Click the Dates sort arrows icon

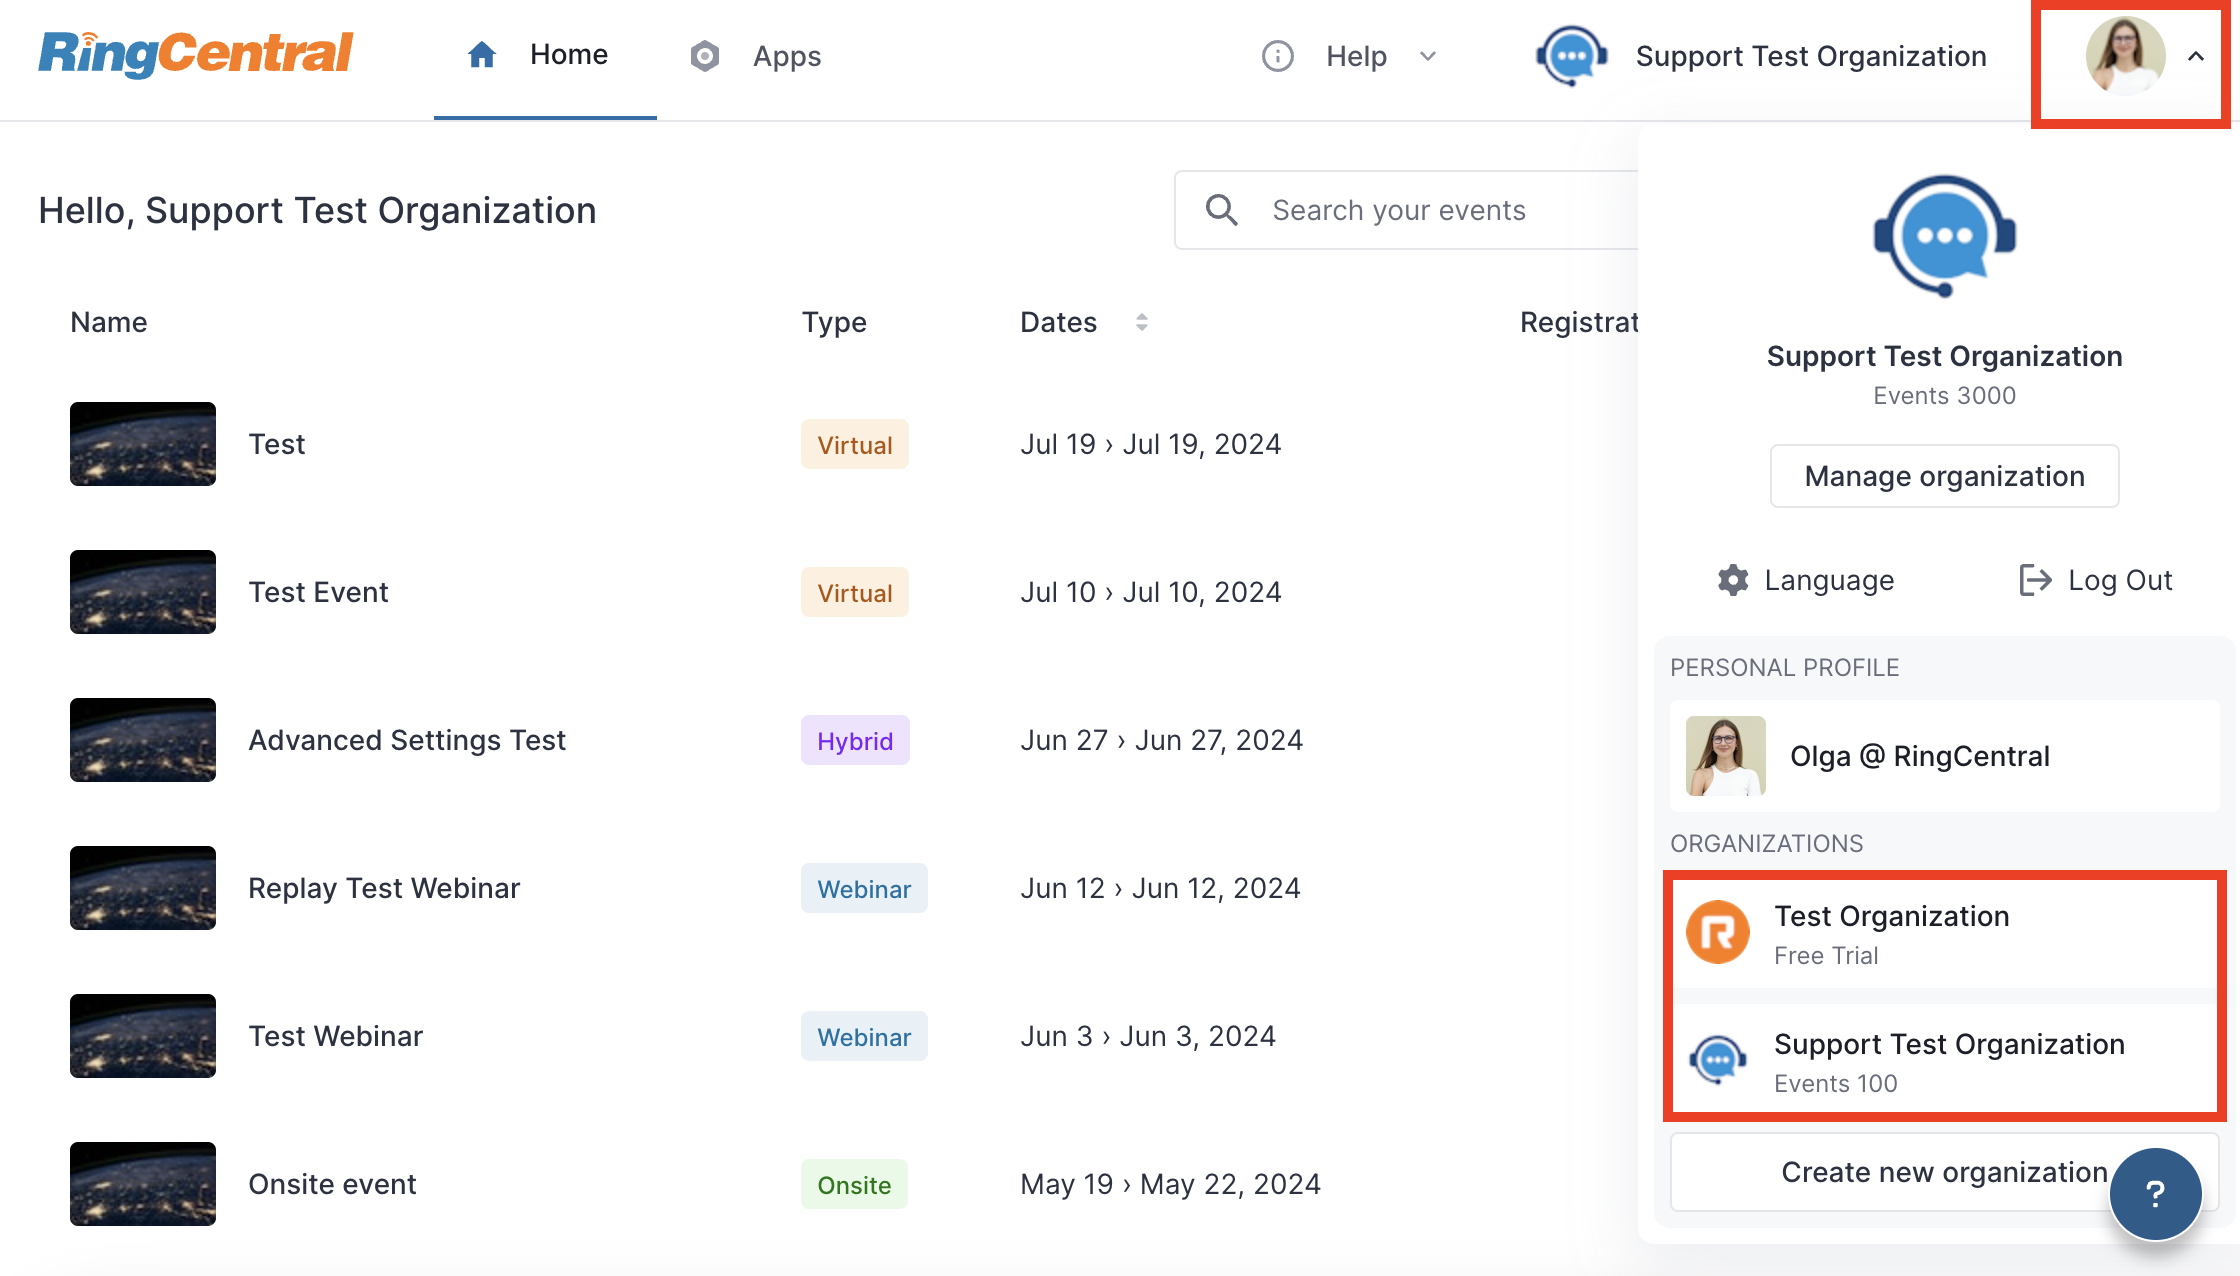[1142, 322]
